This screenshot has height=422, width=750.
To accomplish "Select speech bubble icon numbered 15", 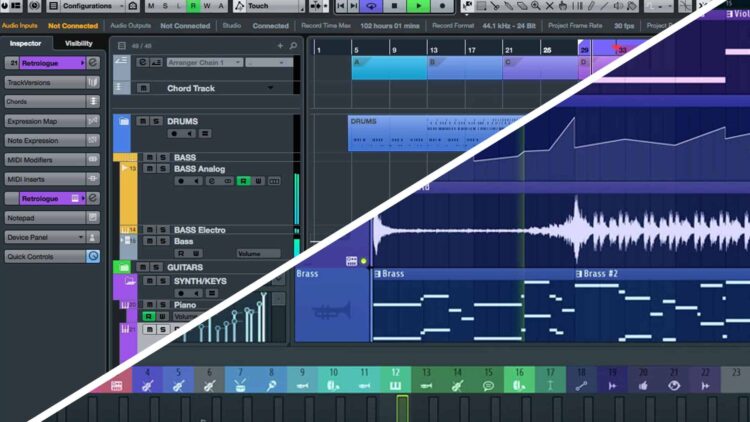I will (x=488, y=380).
